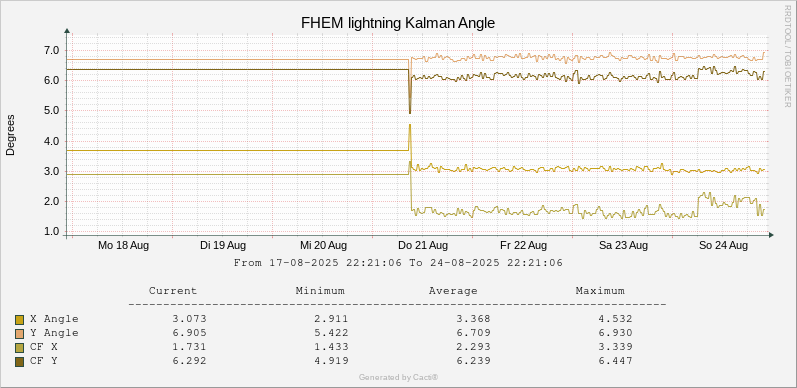Click the graph title FHEM lightning Kalman Angle
797x388 pixels.
coord(398,23)
